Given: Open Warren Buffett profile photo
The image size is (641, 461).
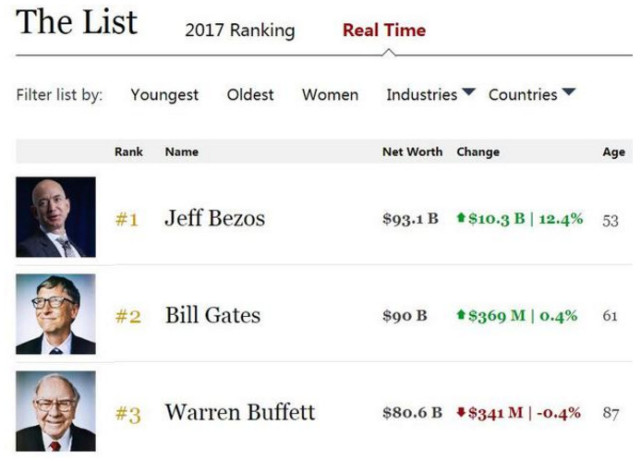Looking at the screenshot, I should pyautogui.click(x=56, y=411).
